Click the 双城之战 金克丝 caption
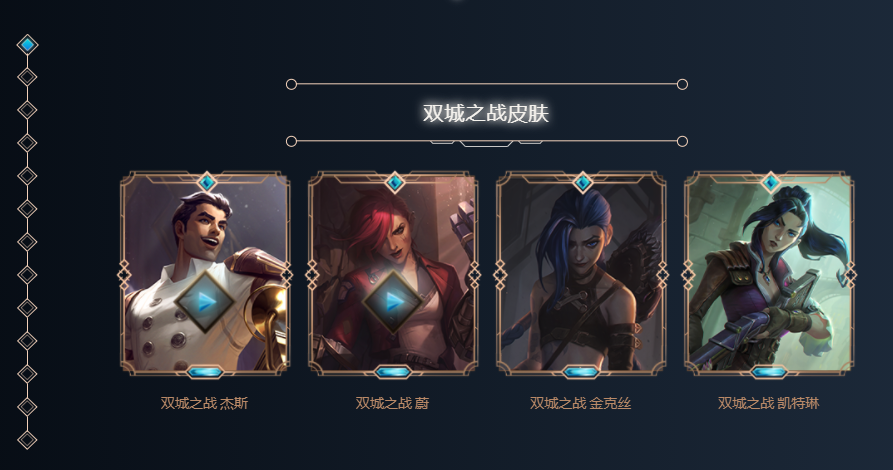893x470 pixels. [580, 403]
